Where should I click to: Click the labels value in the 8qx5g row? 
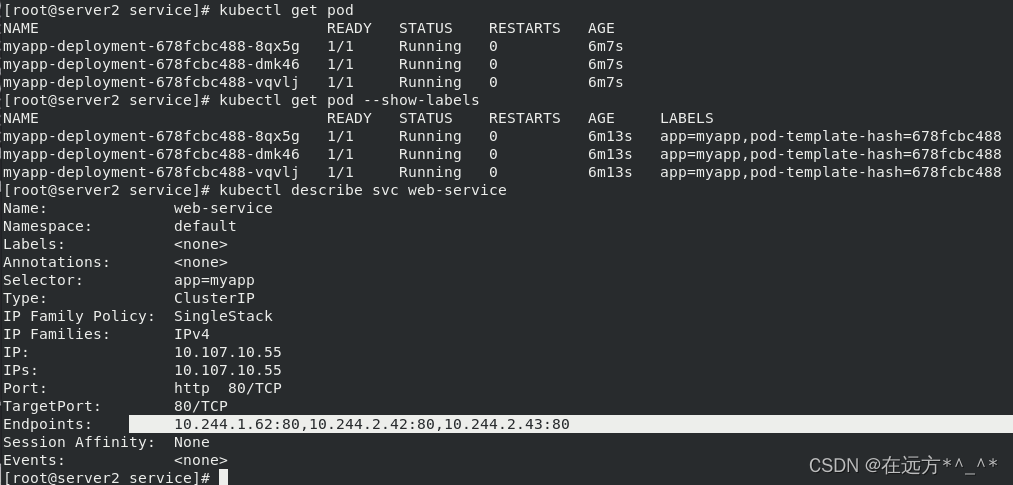click(x=830, y=136)
